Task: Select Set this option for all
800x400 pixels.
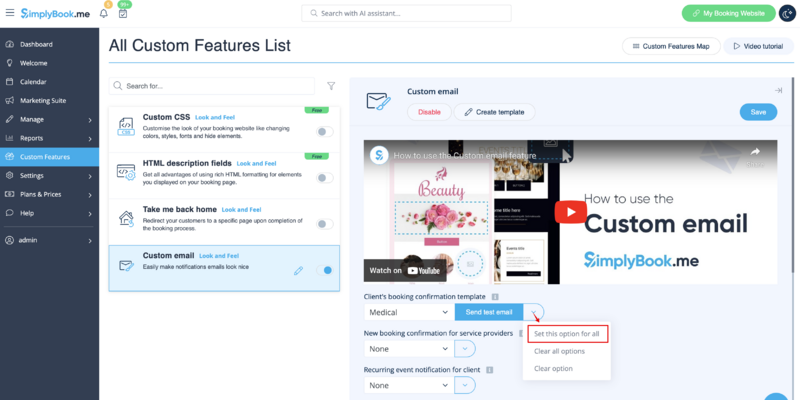Action: [567, 334]
